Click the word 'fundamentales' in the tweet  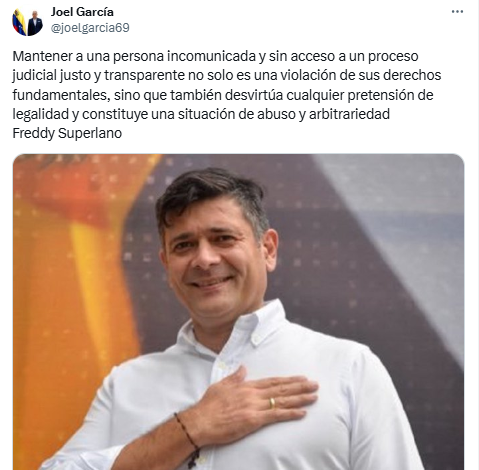(61, 95)
